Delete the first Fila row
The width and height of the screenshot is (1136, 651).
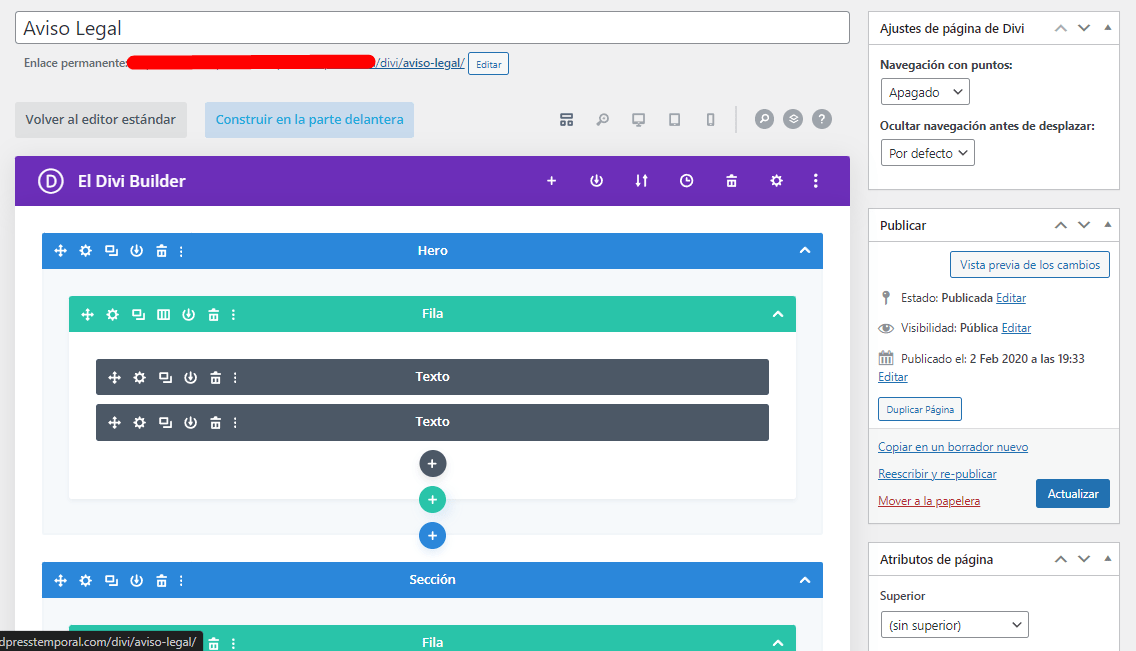click(x=214, y=314)
